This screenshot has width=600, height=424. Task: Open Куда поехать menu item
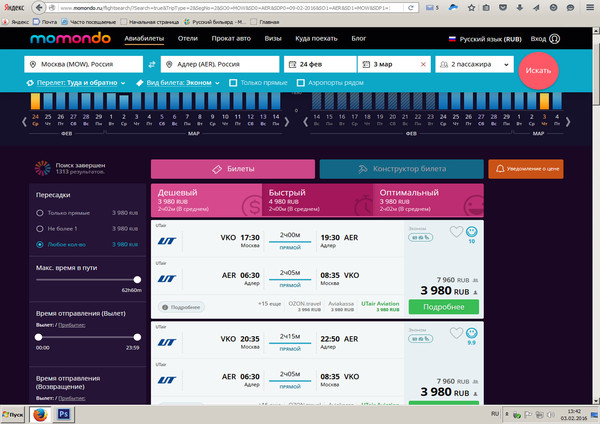tap(316, 39)
